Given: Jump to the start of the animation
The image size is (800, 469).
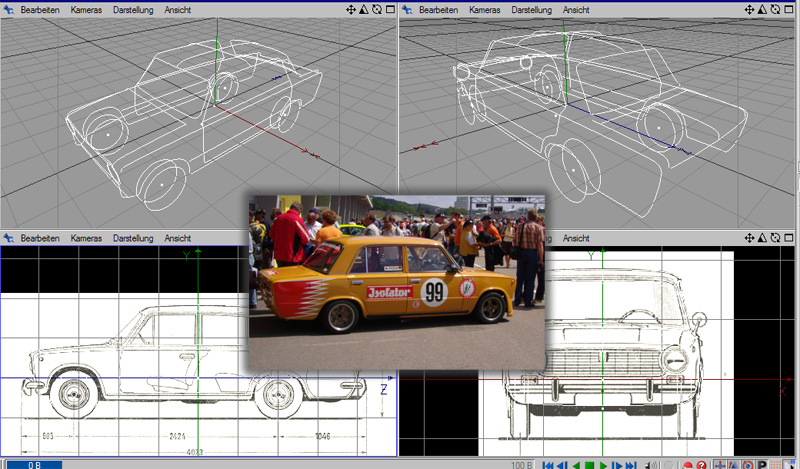Looking at the screenshot, I should pos(547,464).
